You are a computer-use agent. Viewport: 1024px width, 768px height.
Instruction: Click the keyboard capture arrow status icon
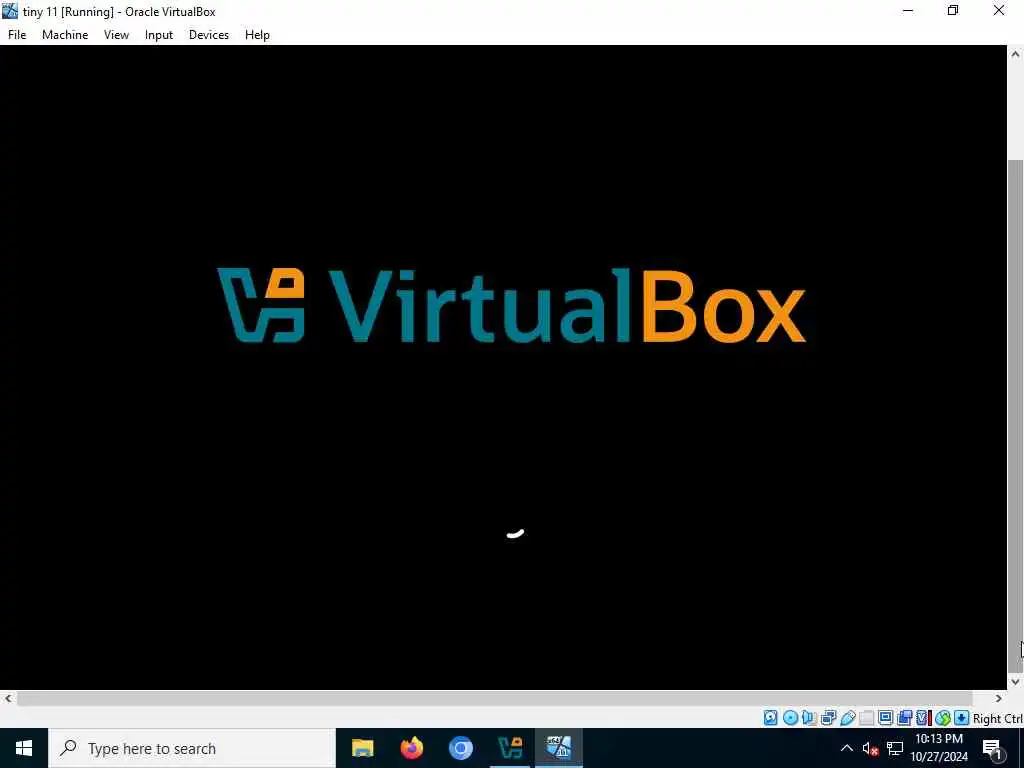click(961, 718)
